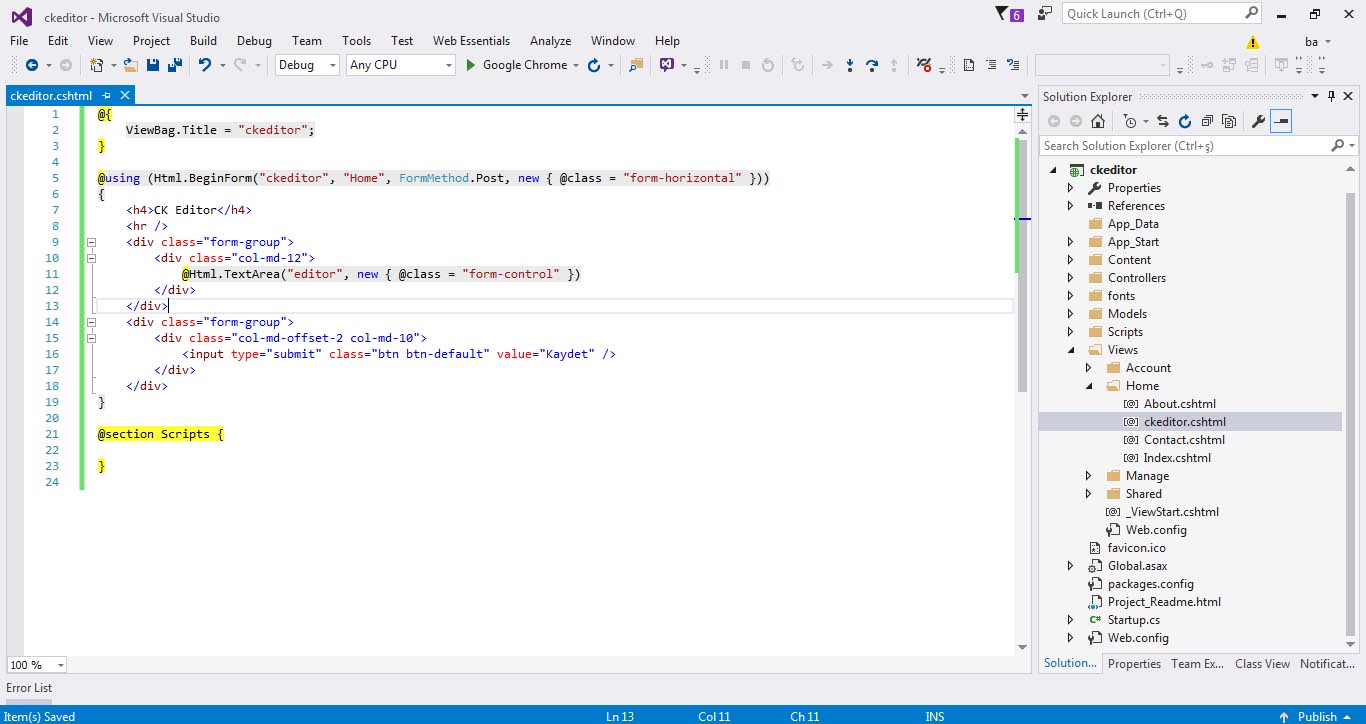Open Properties wrench icon in Solution Explorer
The height and width of the screenshot is (724, 1366).
point(1259,121)
